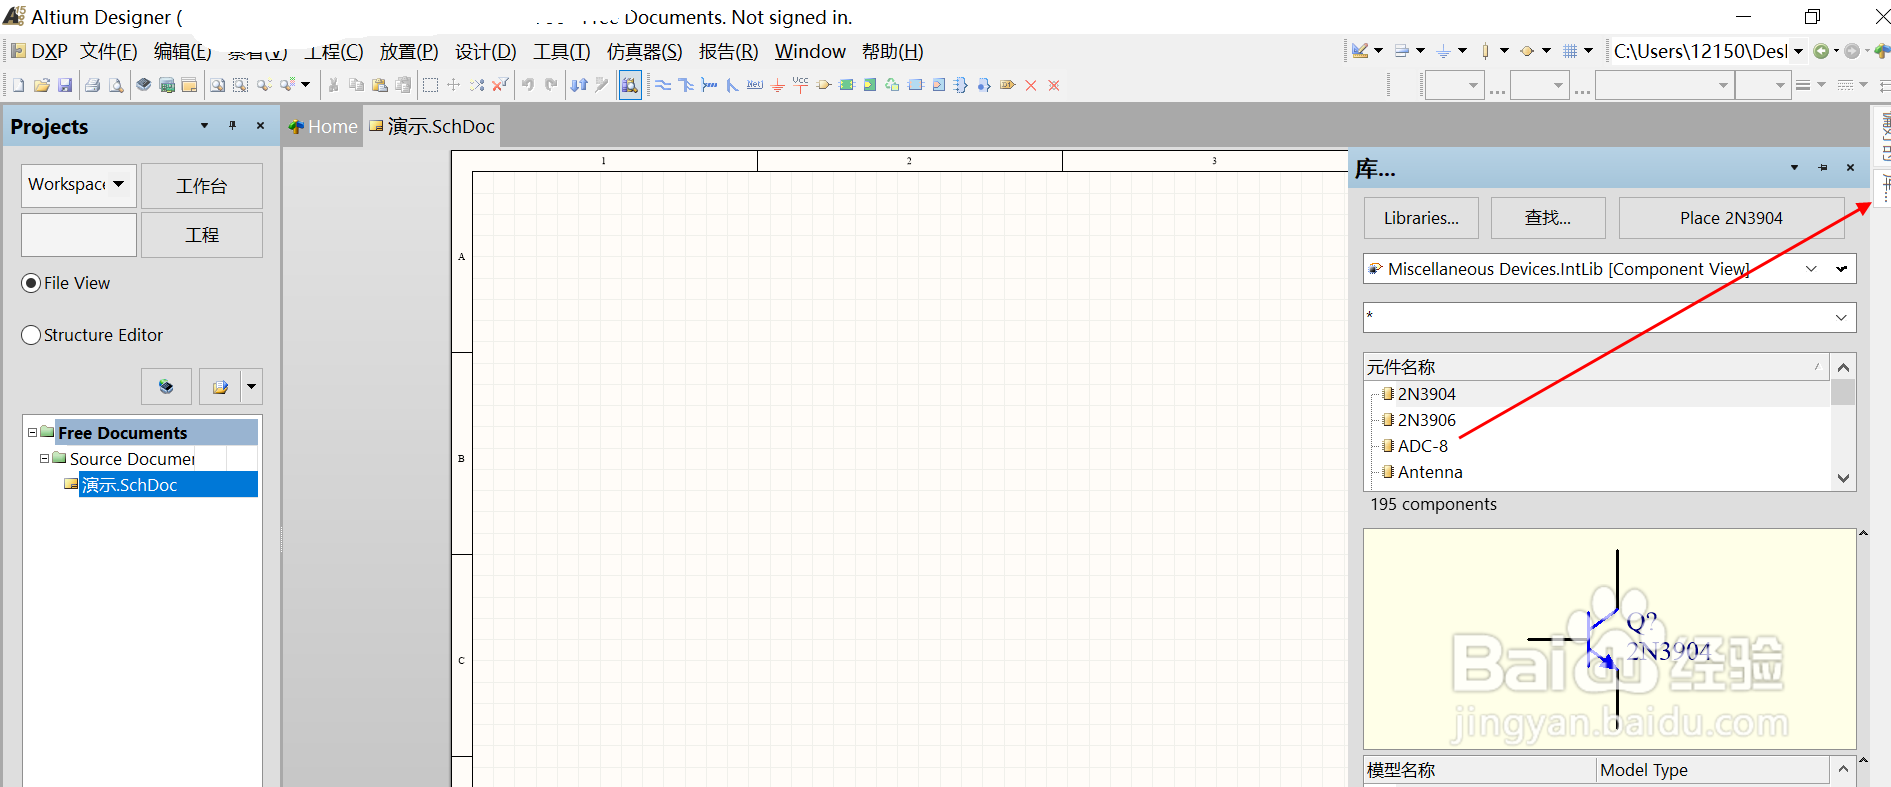Click the 元件名称 column header

(x=1596, y=367)
